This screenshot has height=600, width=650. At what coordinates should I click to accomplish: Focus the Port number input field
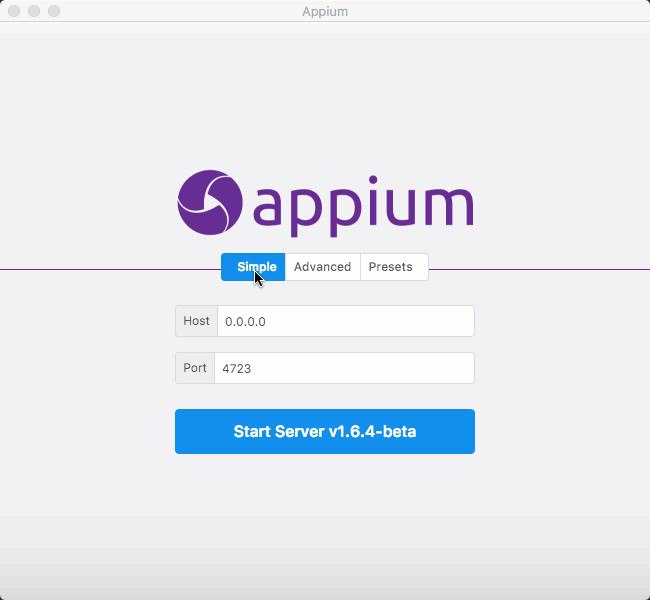point(344,368)
